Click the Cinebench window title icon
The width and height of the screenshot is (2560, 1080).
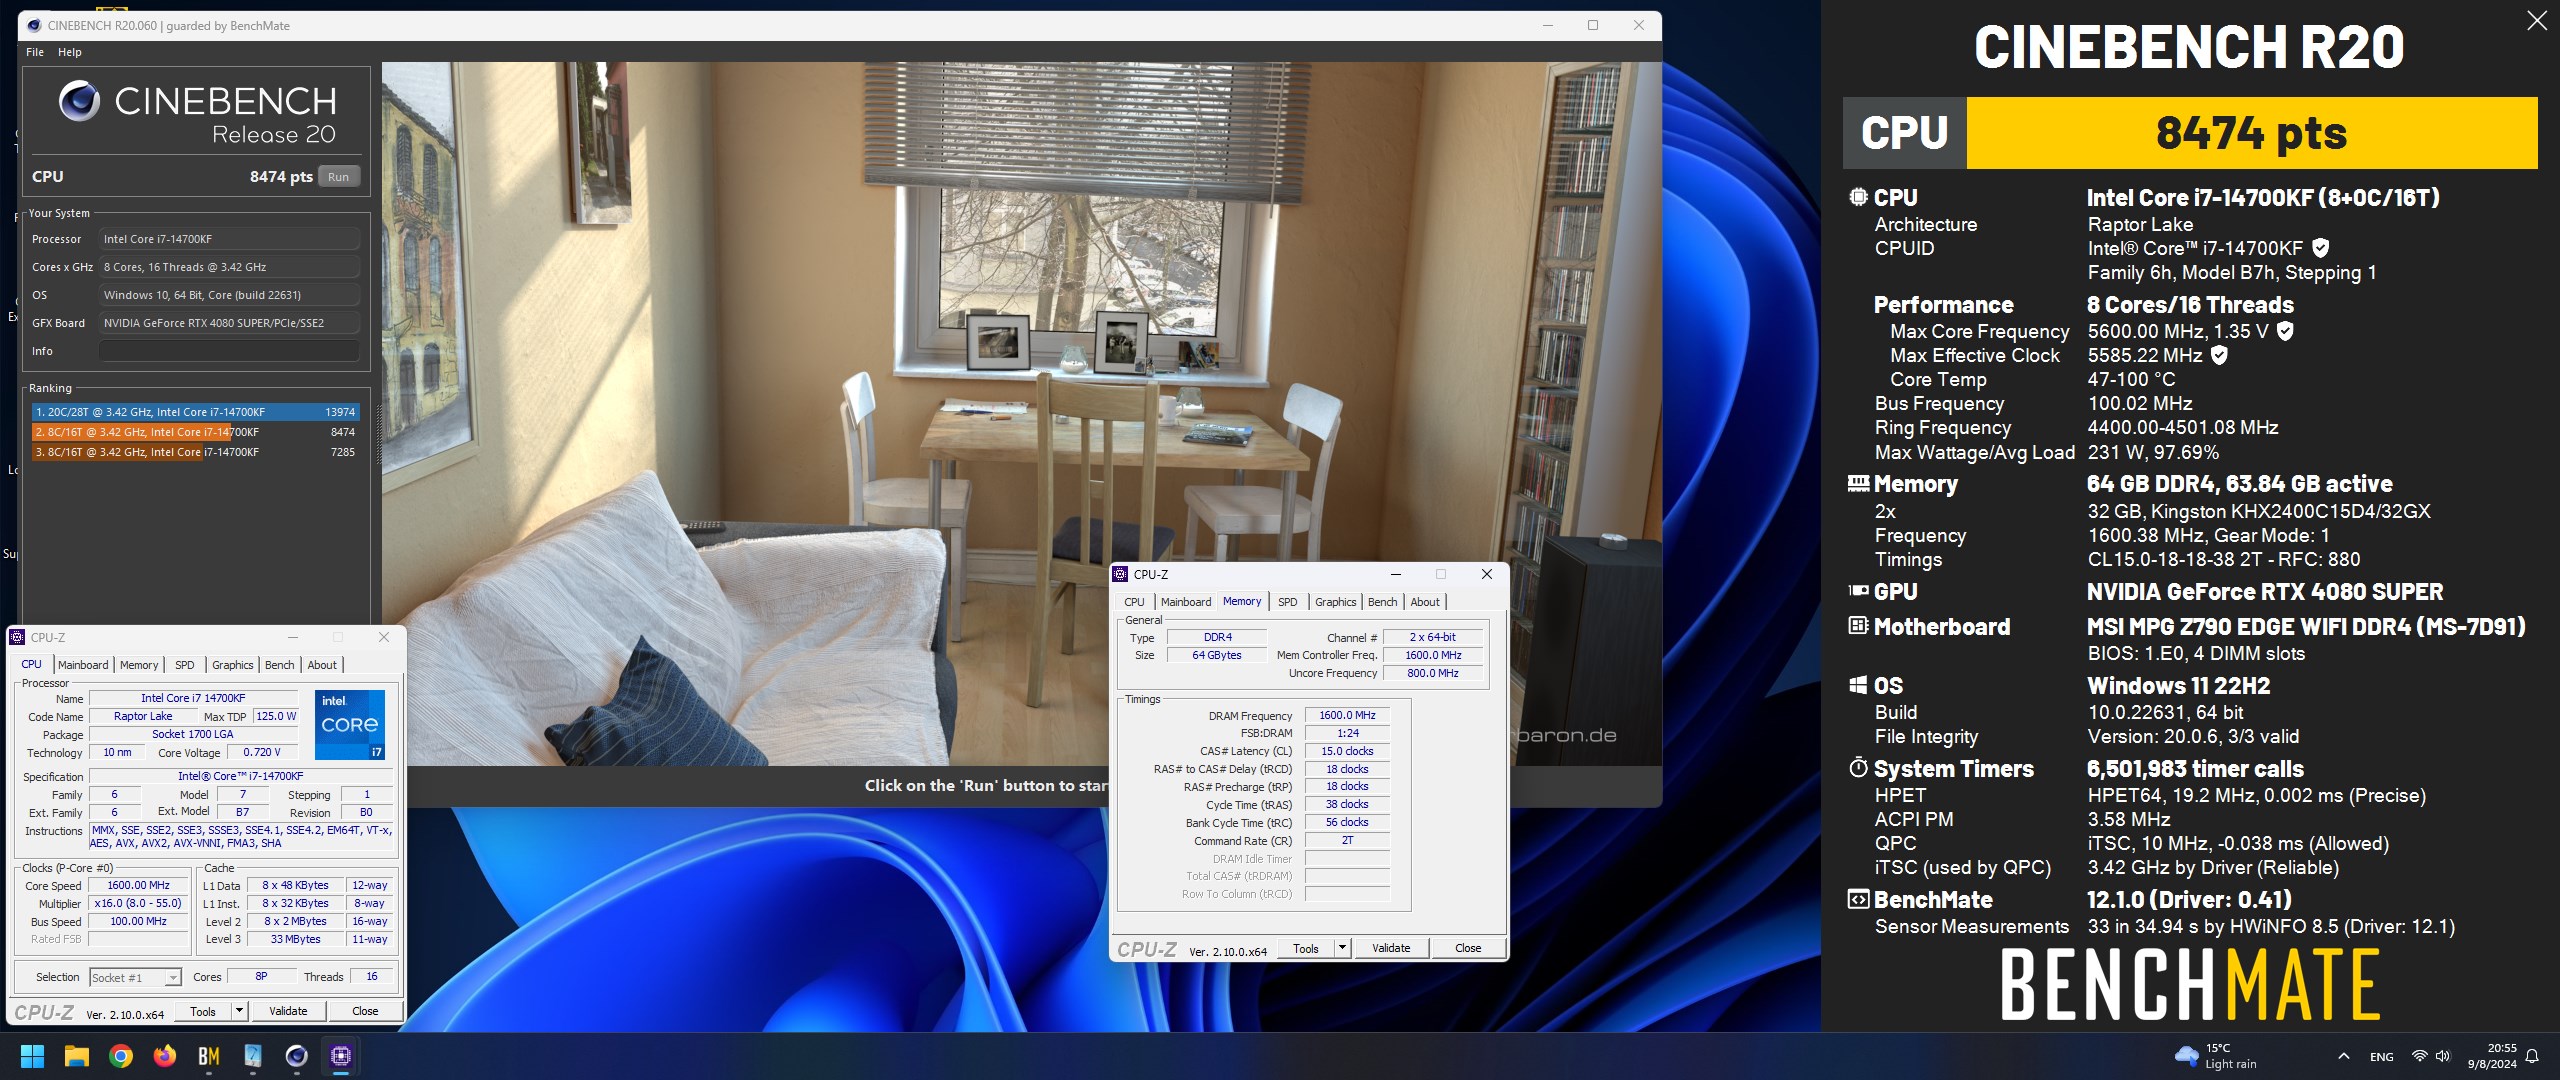click(33, 25)
